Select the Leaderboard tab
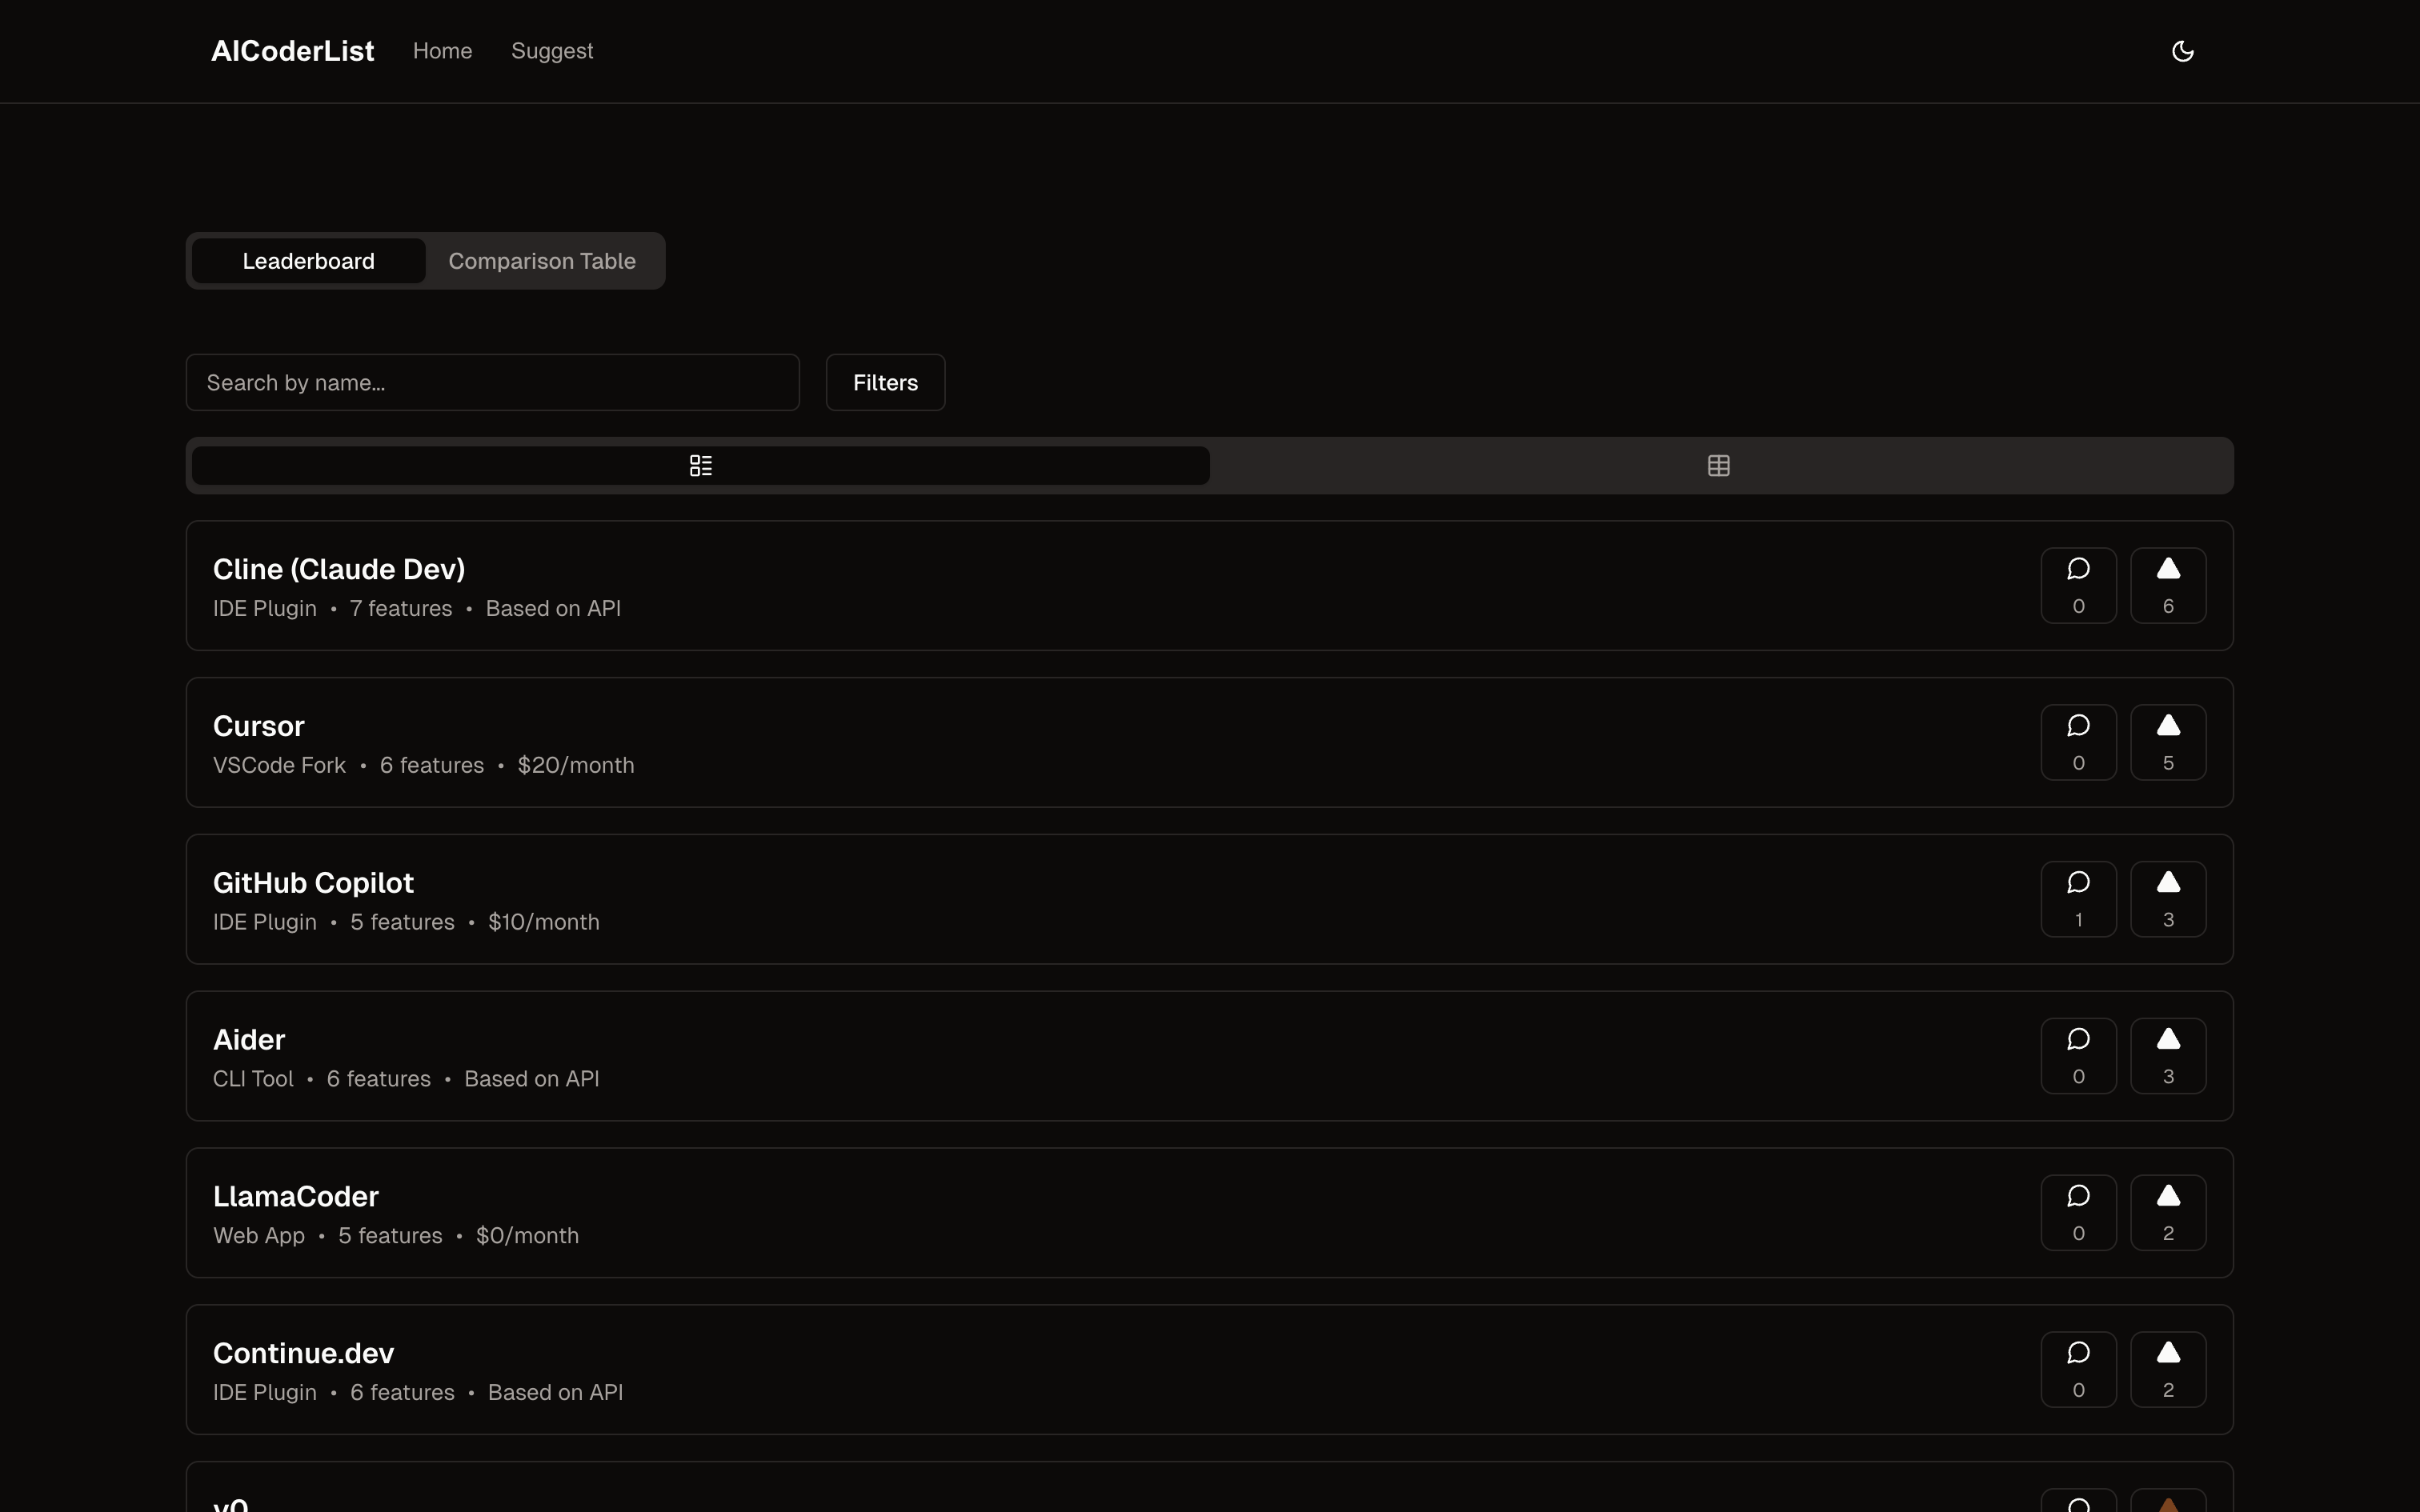The image size is (2420, 1512). click(x=308, y=261)
